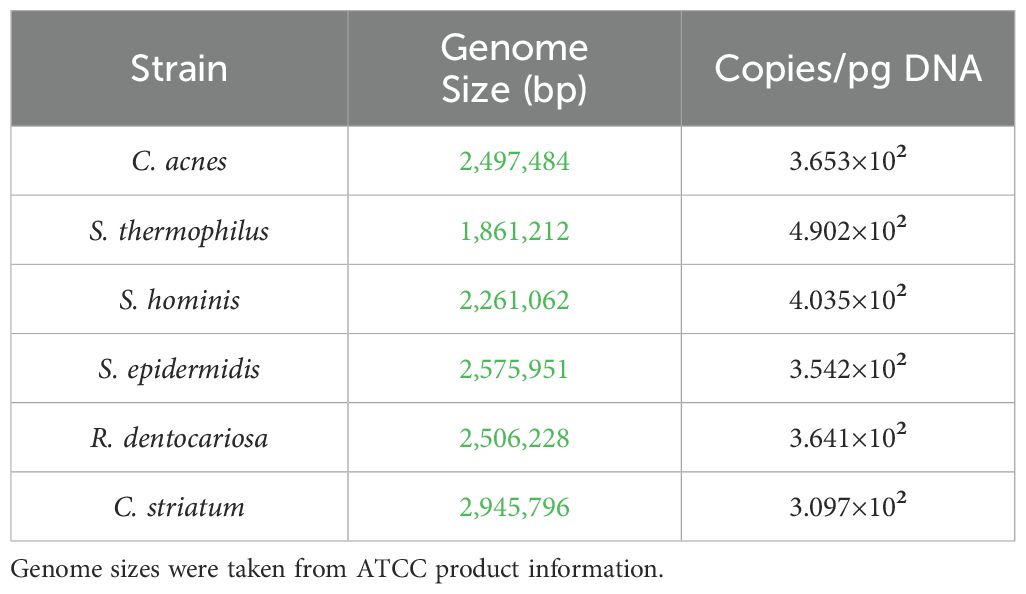Select the S. thermophilus strain cell
This screenshot has height=594, width=1026.
click(179, 230)
